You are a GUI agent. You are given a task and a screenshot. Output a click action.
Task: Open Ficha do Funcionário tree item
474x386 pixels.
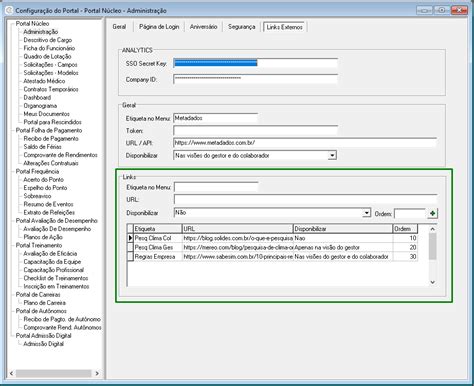click(49, 48)
